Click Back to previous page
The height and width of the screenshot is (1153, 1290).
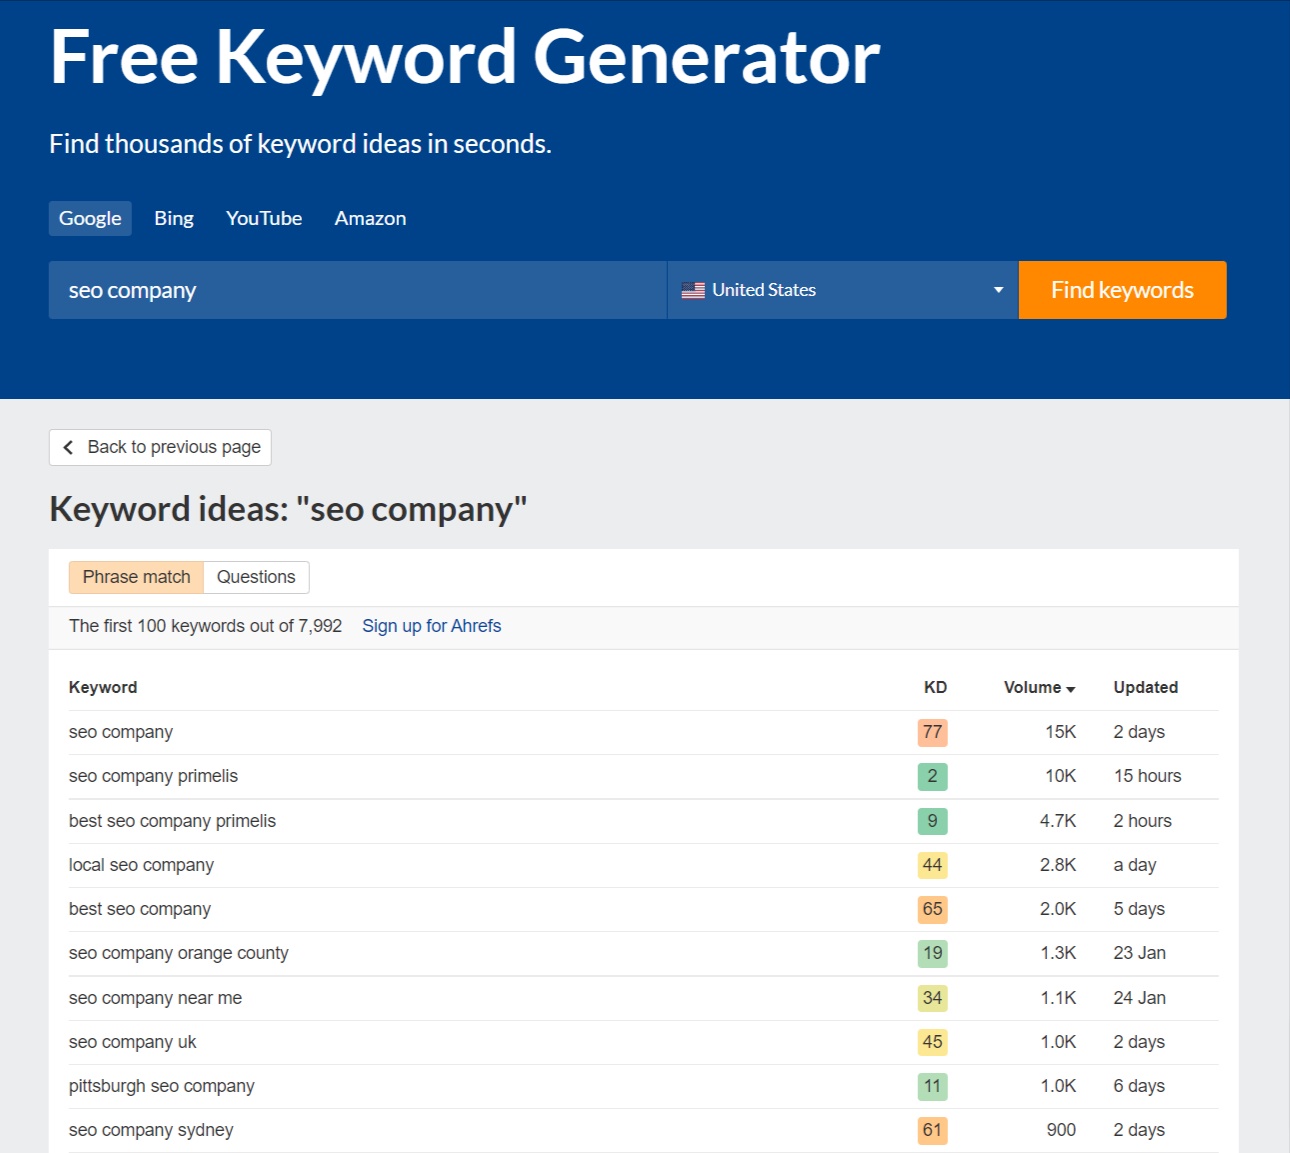(x=159, y=447)
